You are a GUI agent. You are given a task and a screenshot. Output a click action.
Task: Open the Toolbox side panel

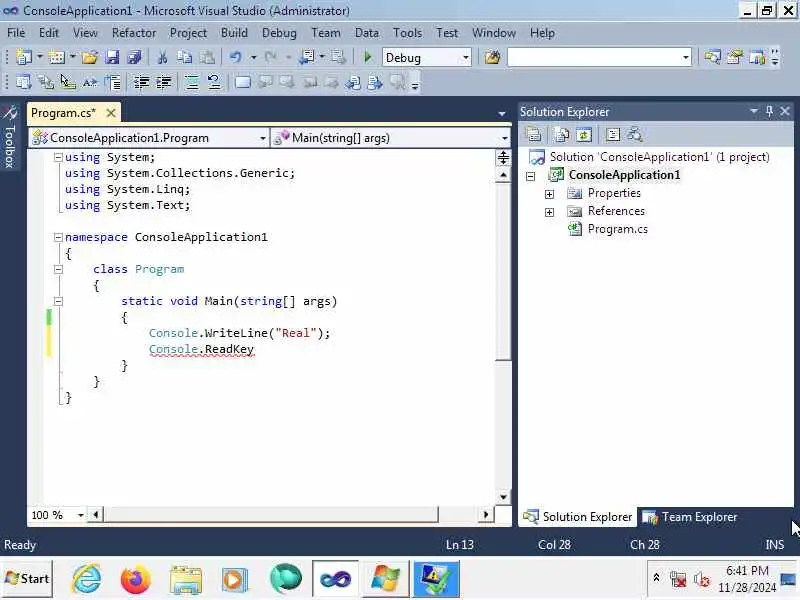(10, 137)
